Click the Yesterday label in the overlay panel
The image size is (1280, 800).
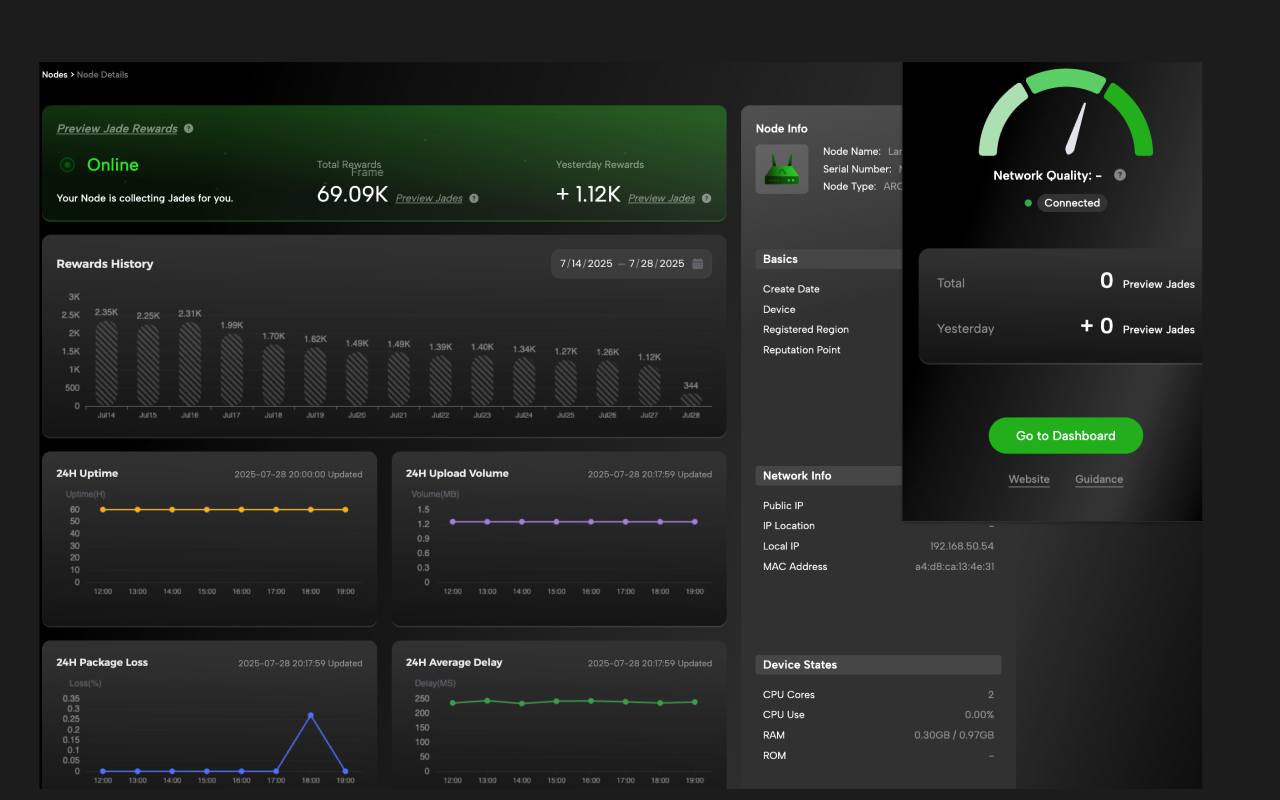pyautogui.click(x=966, y=328)
